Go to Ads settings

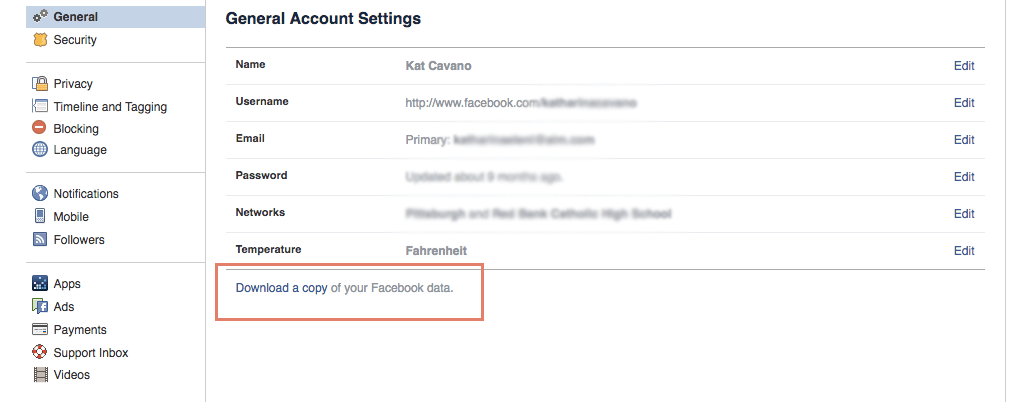pyautogui.click(x=64, y=307)
